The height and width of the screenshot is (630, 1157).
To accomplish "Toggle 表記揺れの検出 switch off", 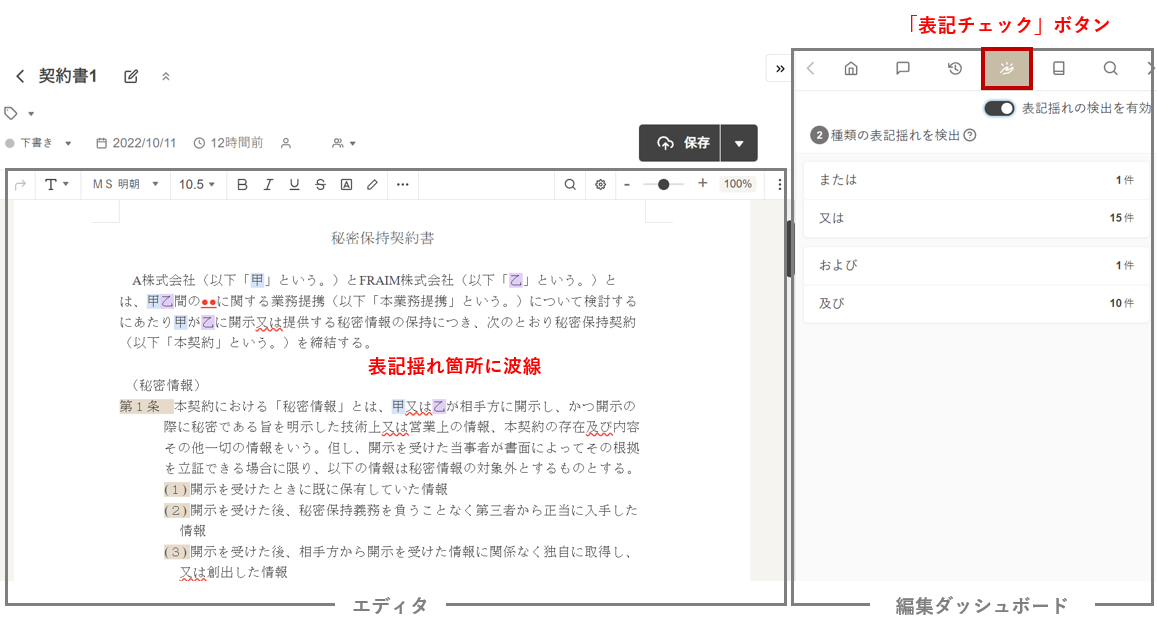I will 999,108.
